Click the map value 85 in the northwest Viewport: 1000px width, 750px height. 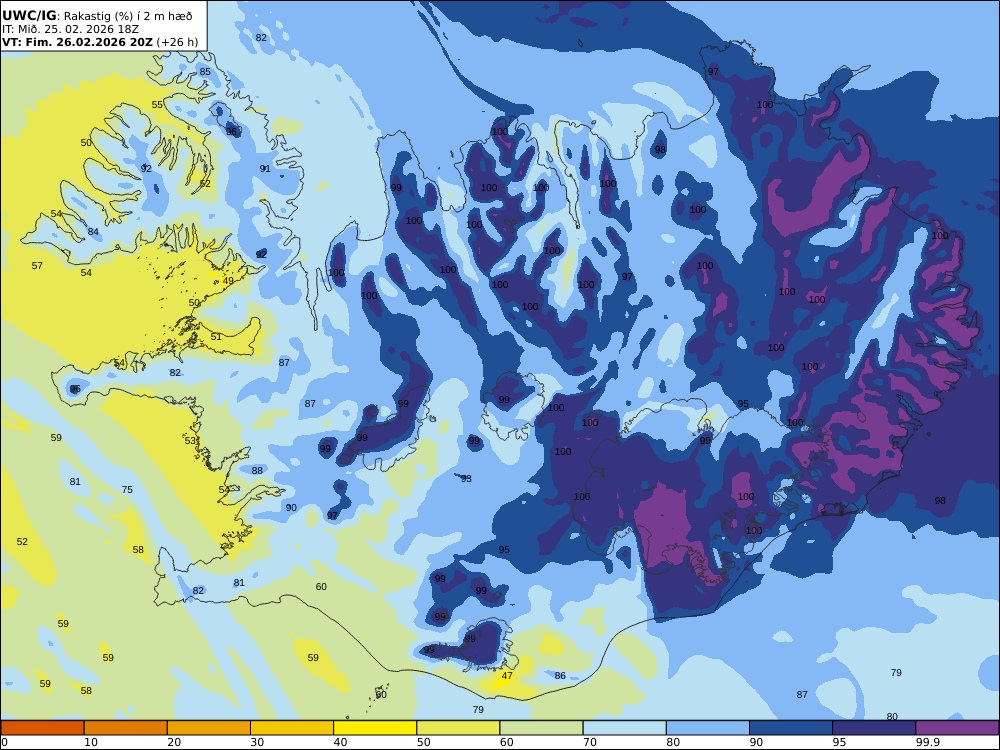pyautogui.click(x=205, y=71)
